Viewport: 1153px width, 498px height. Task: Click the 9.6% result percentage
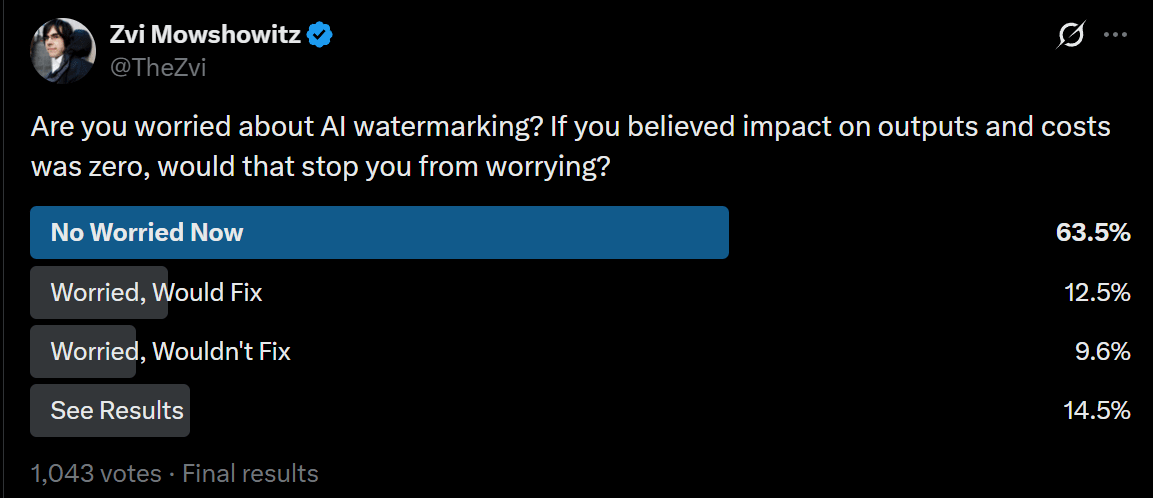click(x=1102, y=352)
